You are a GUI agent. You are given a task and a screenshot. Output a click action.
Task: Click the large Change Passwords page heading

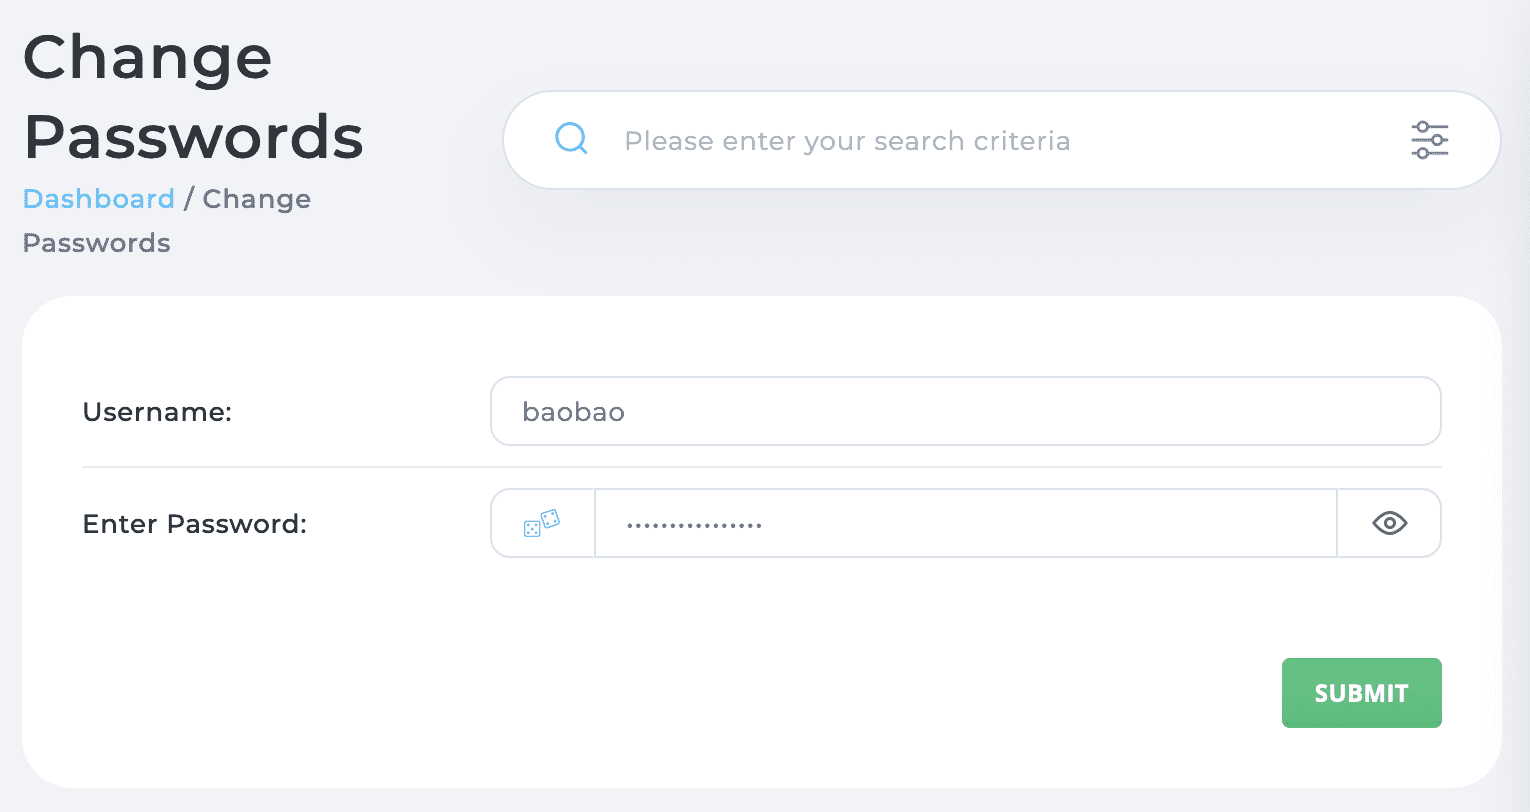193,97
